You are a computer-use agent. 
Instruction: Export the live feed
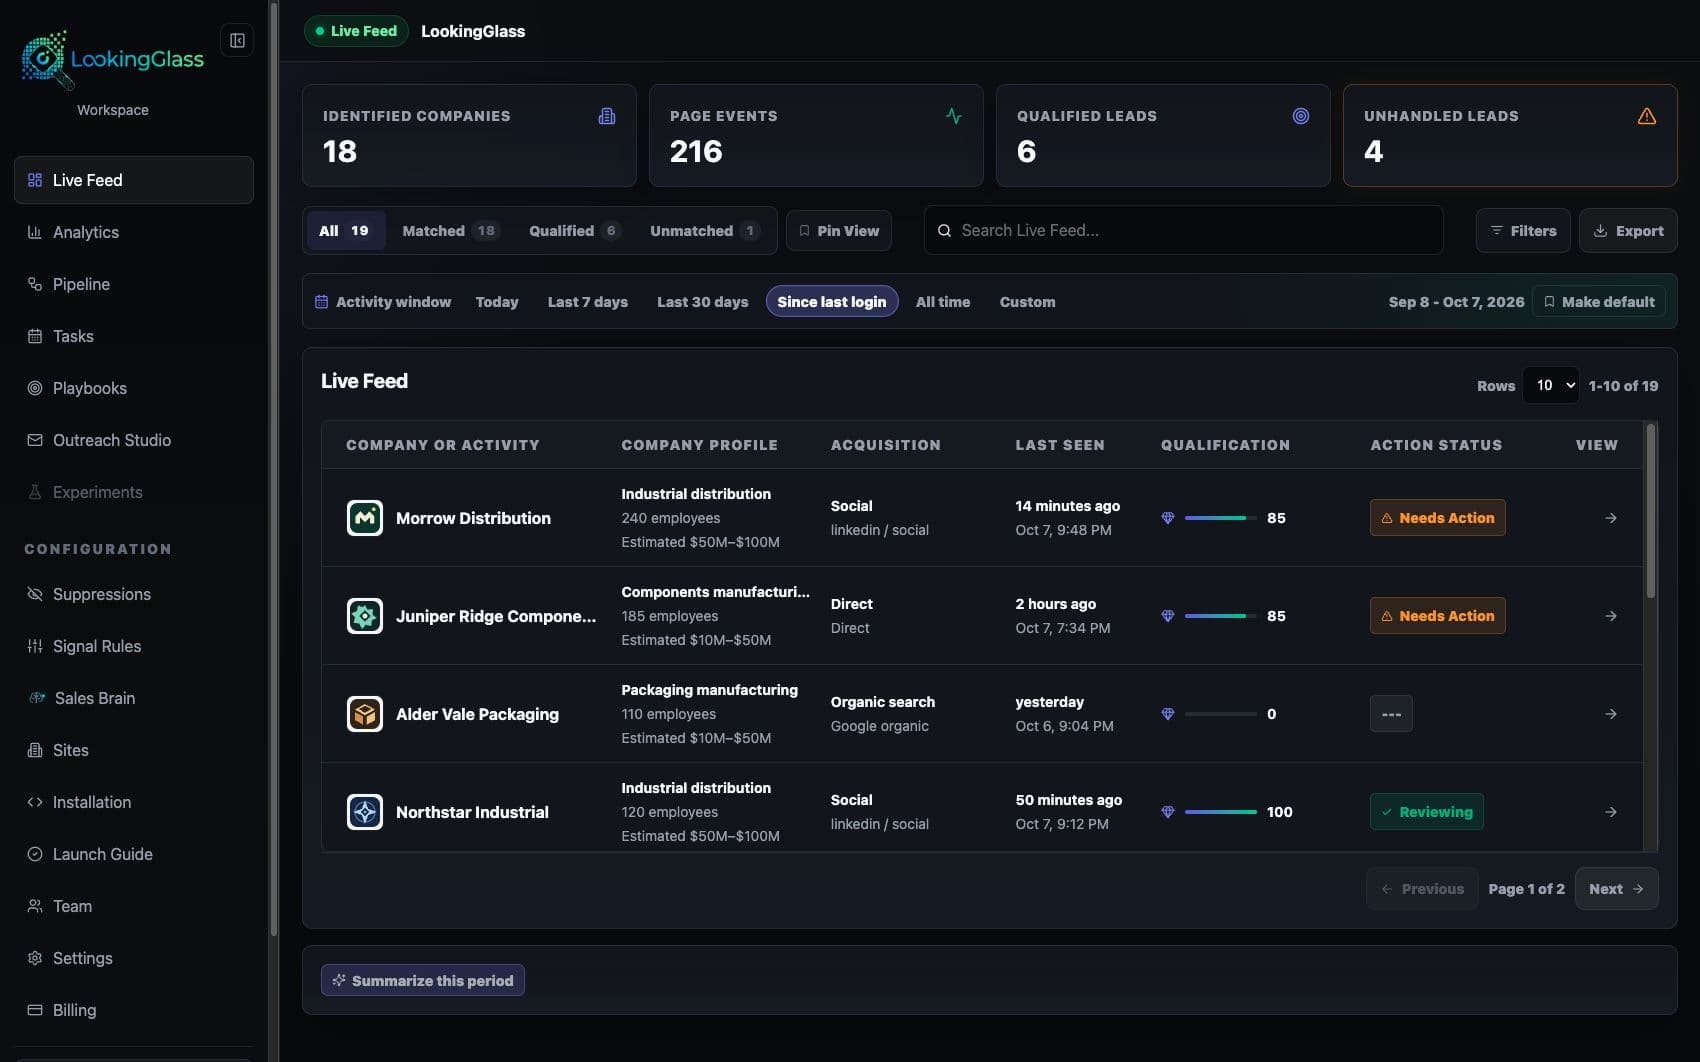1628,231
